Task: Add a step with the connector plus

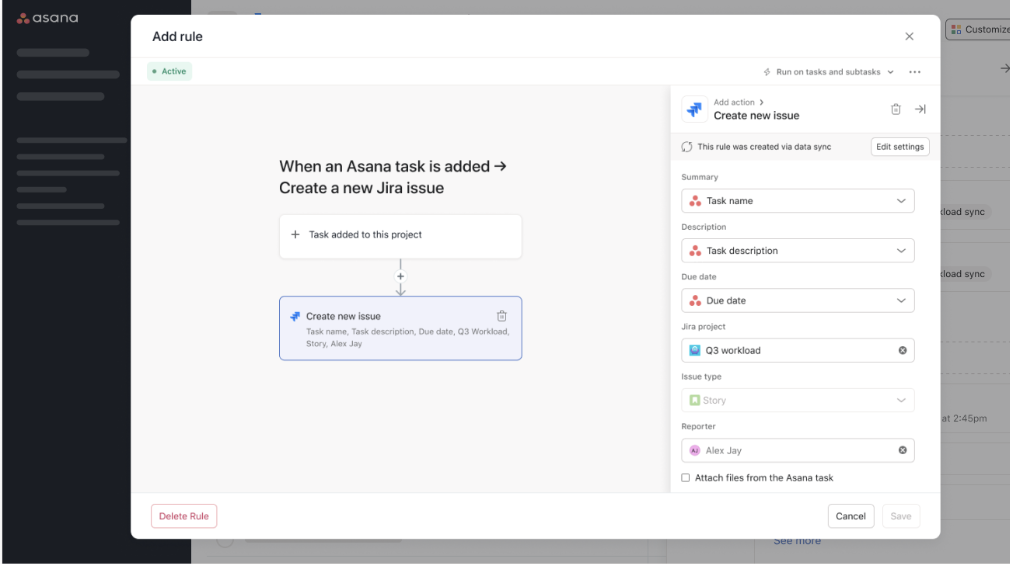Action: (400, 276)
